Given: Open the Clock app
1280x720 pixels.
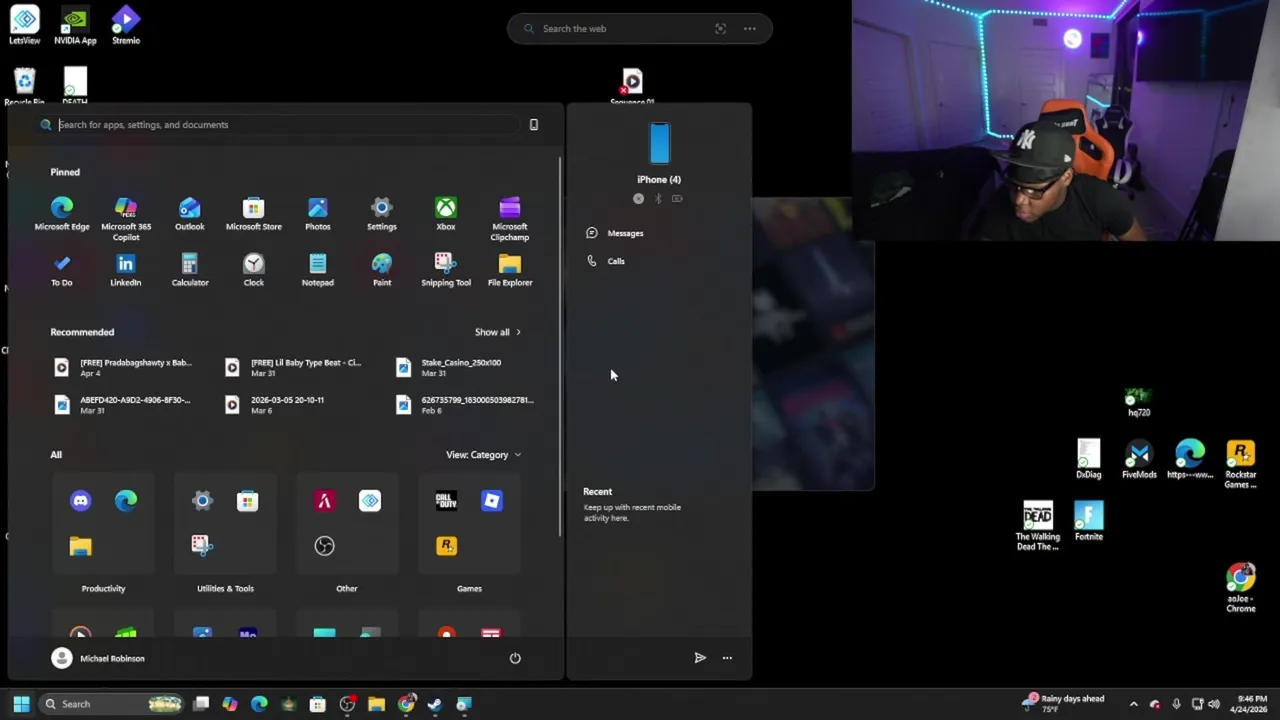Looking at the screenshot, I should click(x=254, y=270).
